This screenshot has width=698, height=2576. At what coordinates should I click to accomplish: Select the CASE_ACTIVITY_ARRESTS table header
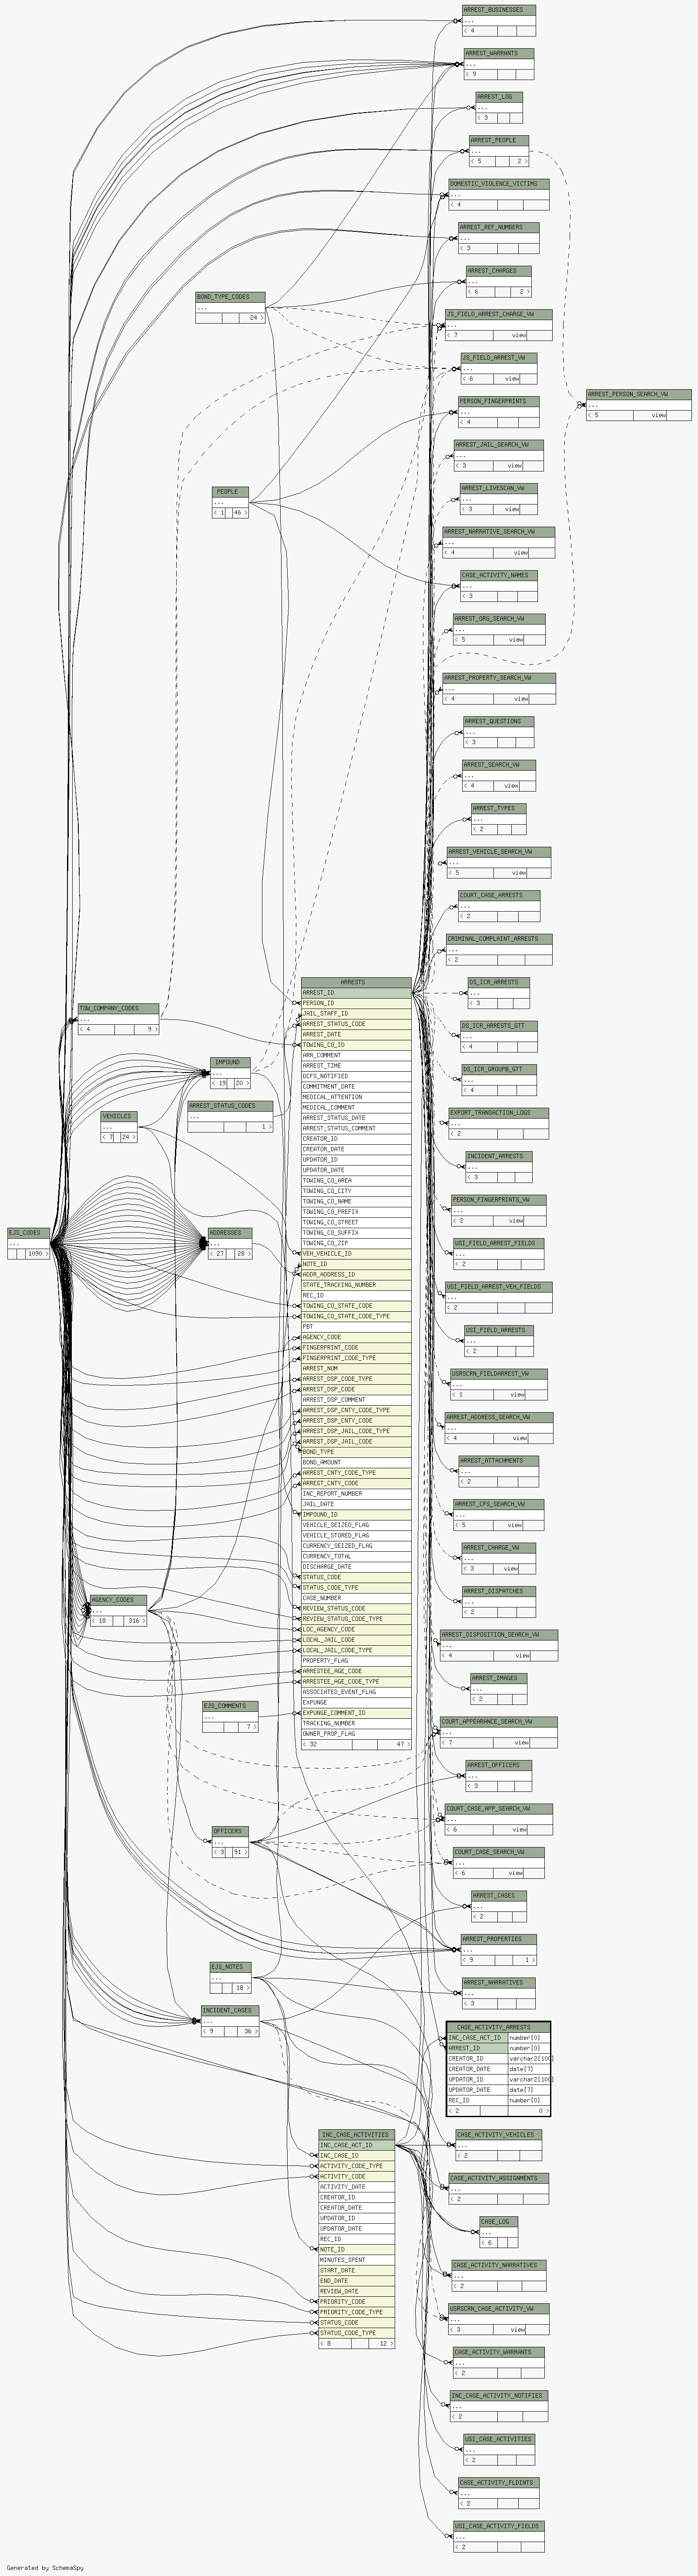[x=497, y=2027]
